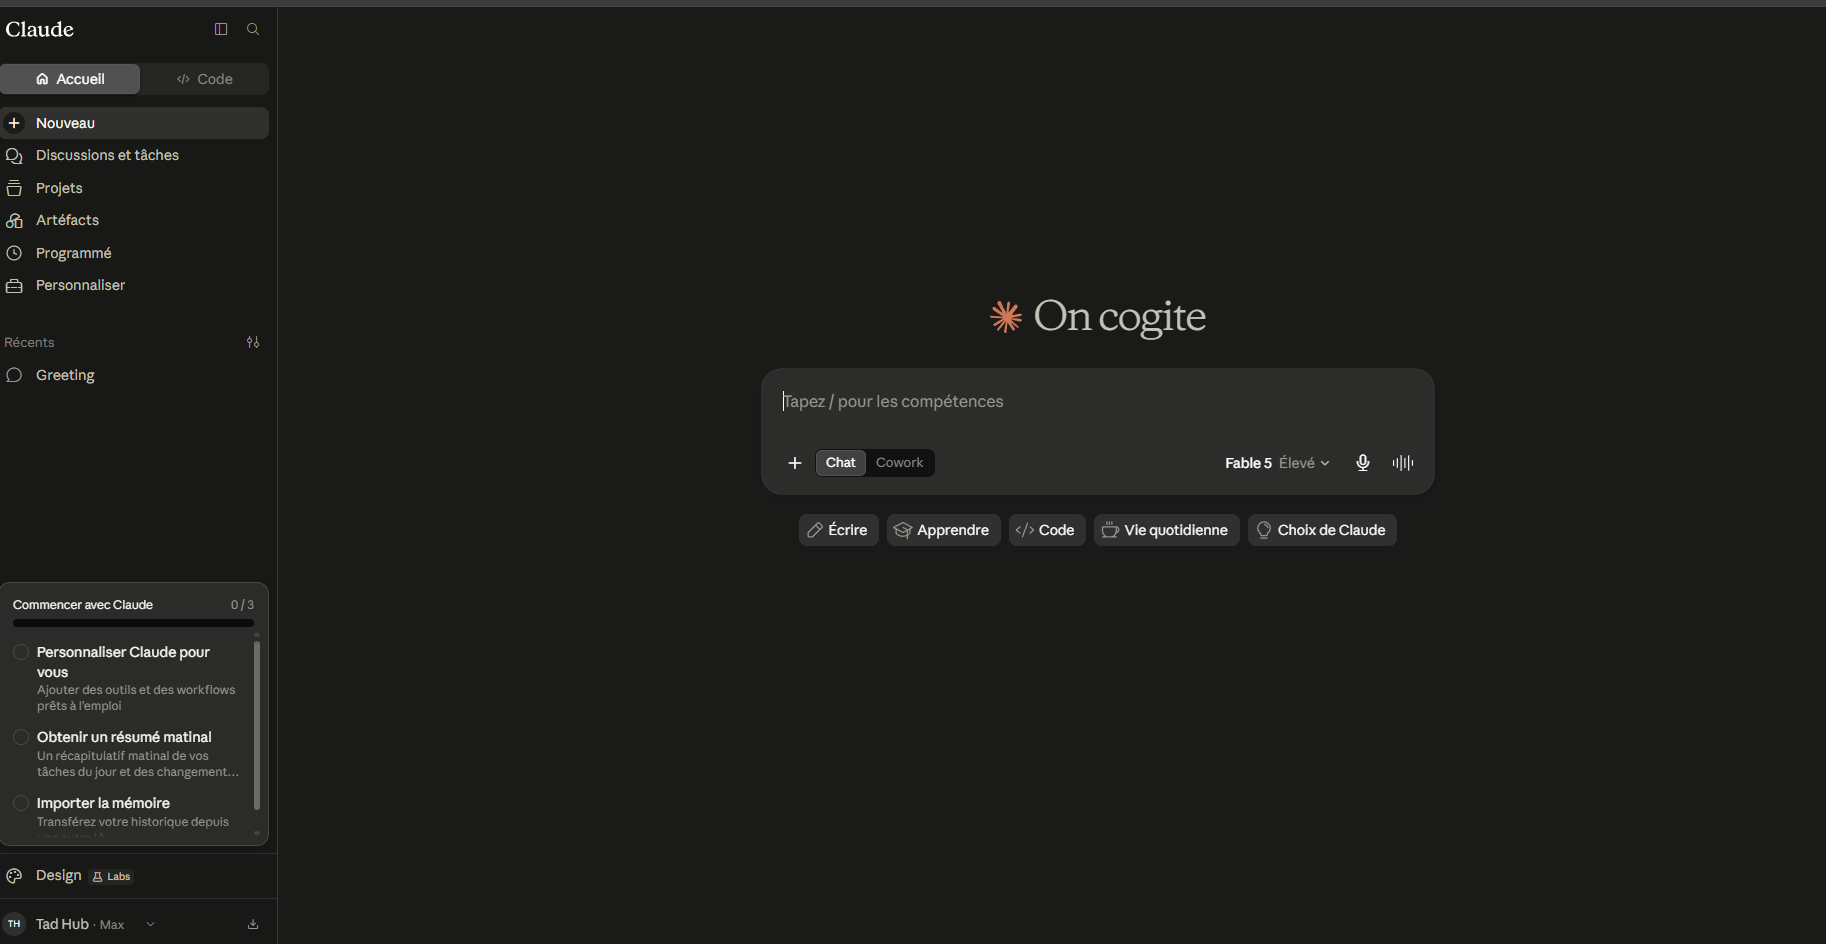Open search with the magnifier icon
This screenshot has height=944, width=1826.
click(253, 29)
